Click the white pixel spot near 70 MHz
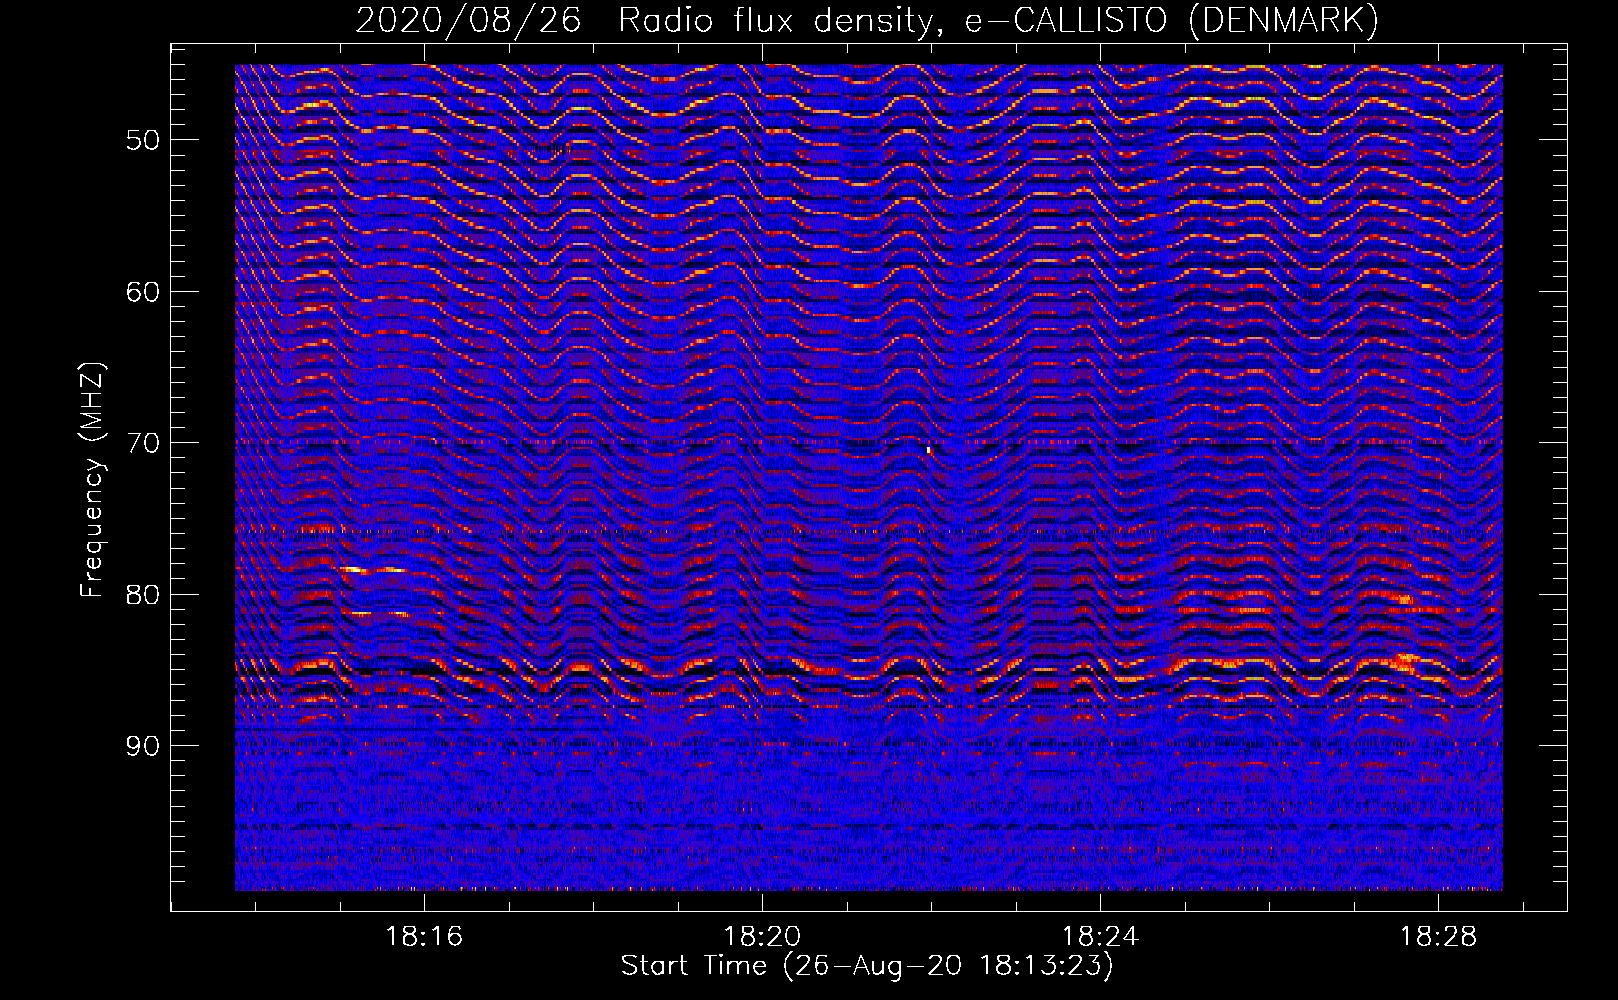Viewport: 1618px width, 1000px height. (x=929, y=450)
